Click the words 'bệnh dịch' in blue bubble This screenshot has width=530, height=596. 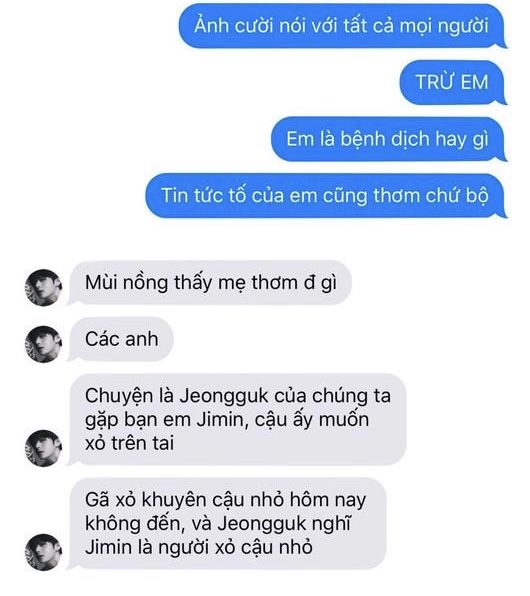[x=385, y=139]
